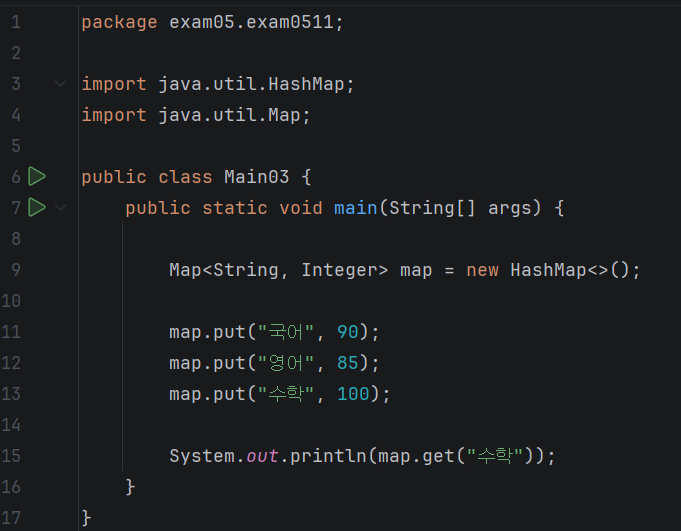681x531 pixels.
Task: Click the italic out field
Action: [262, 456]
